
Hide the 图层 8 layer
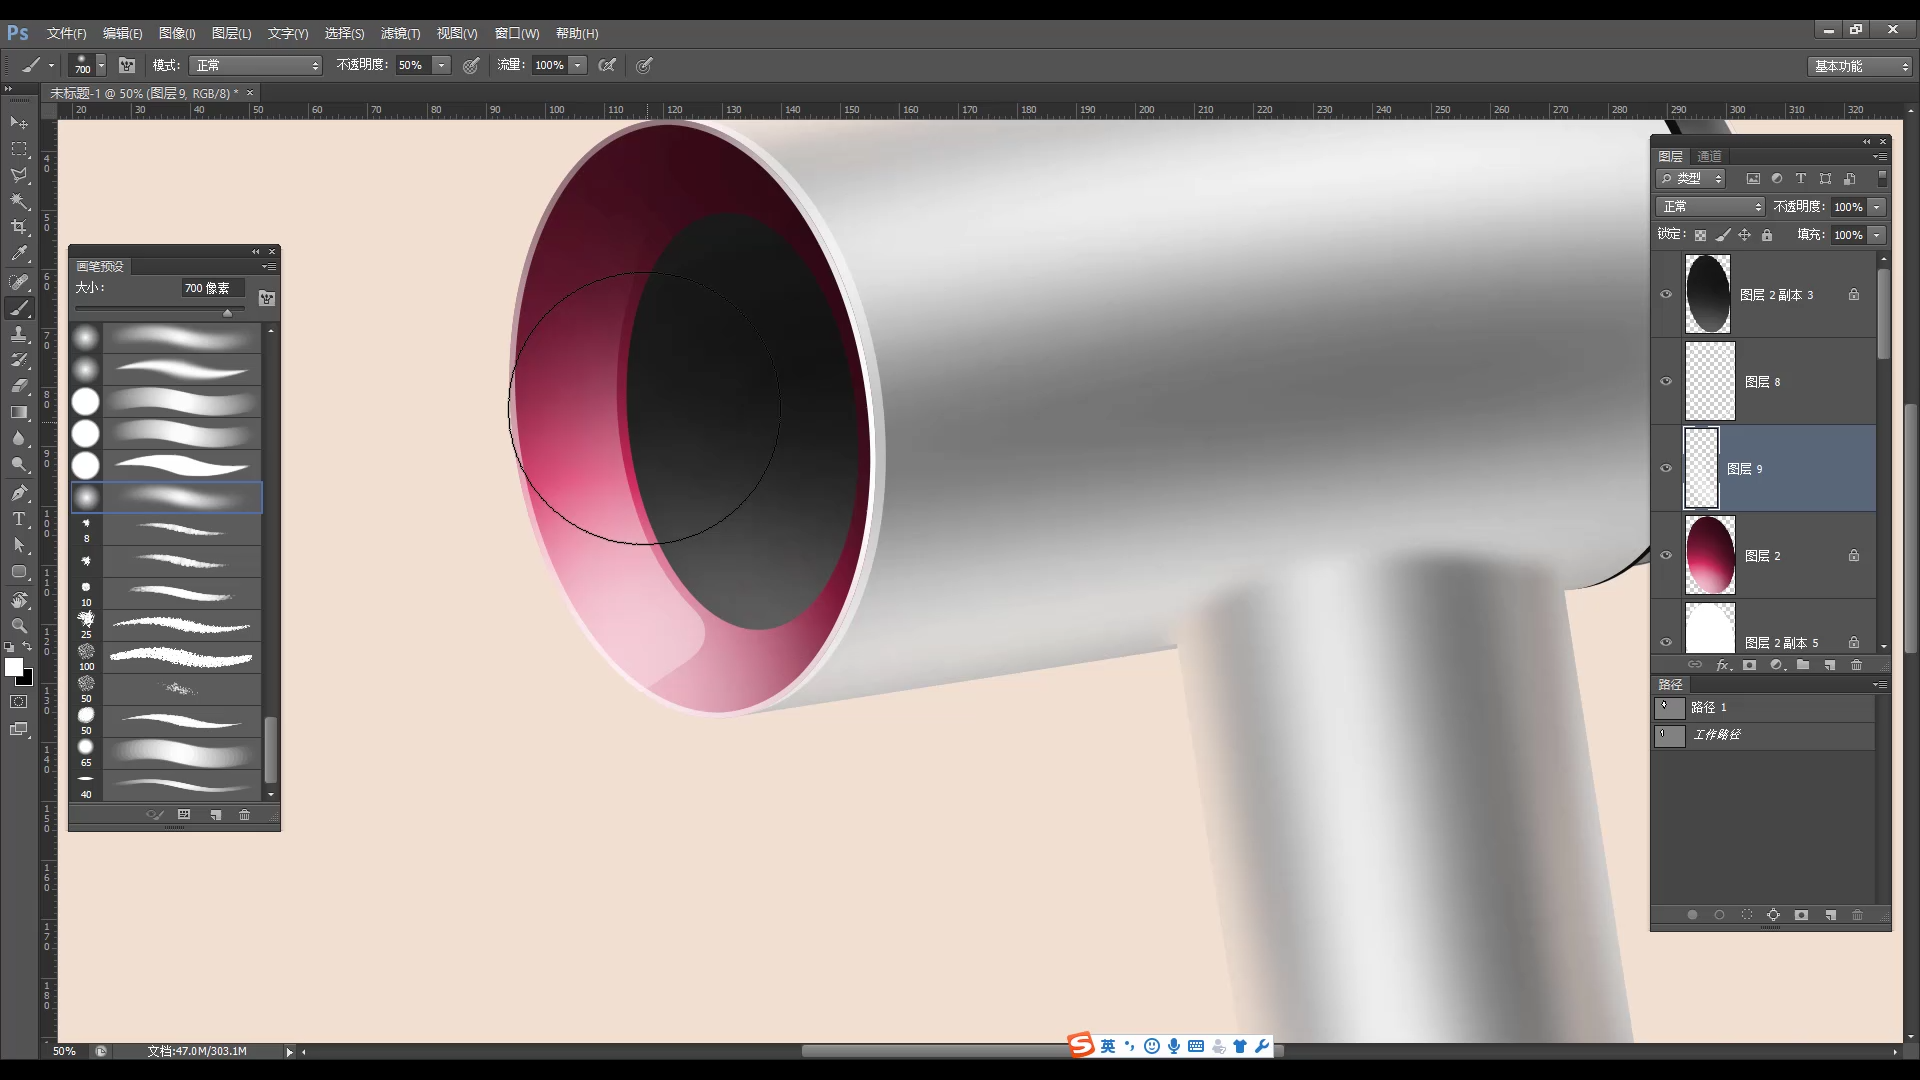click(1666, 381)
